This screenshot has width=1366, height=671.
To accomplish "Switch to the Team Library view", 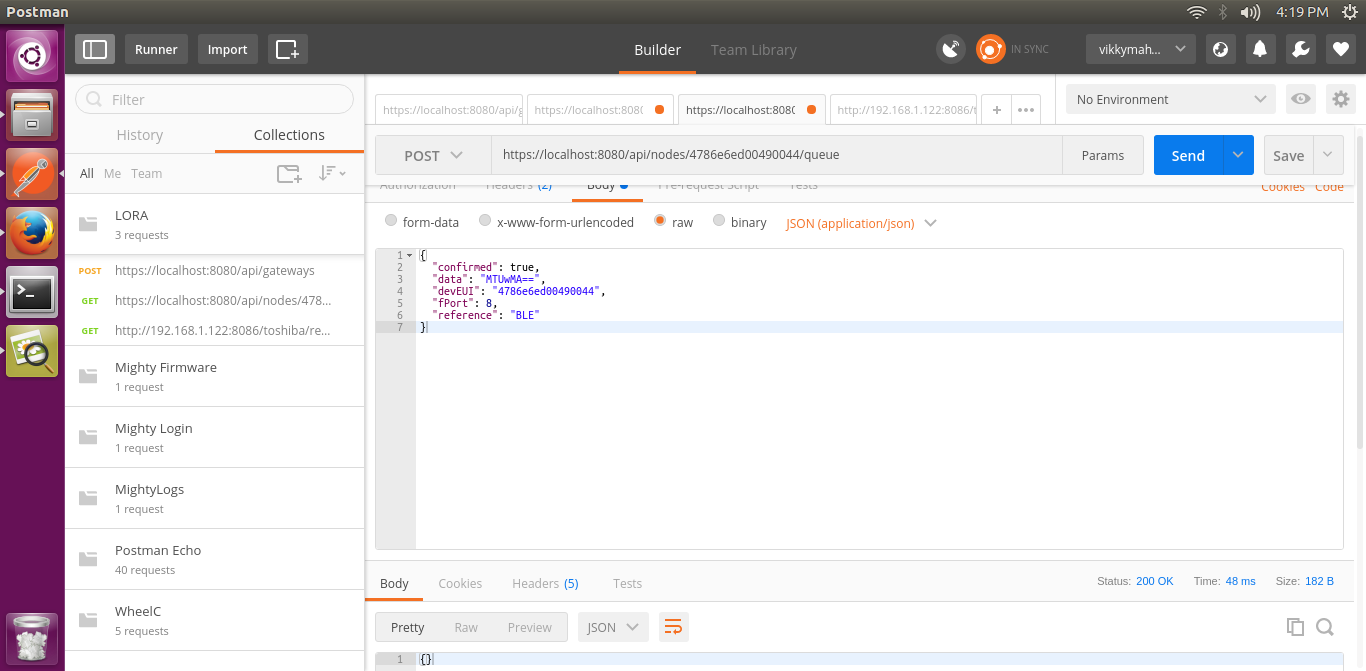I will pos(753,49).
